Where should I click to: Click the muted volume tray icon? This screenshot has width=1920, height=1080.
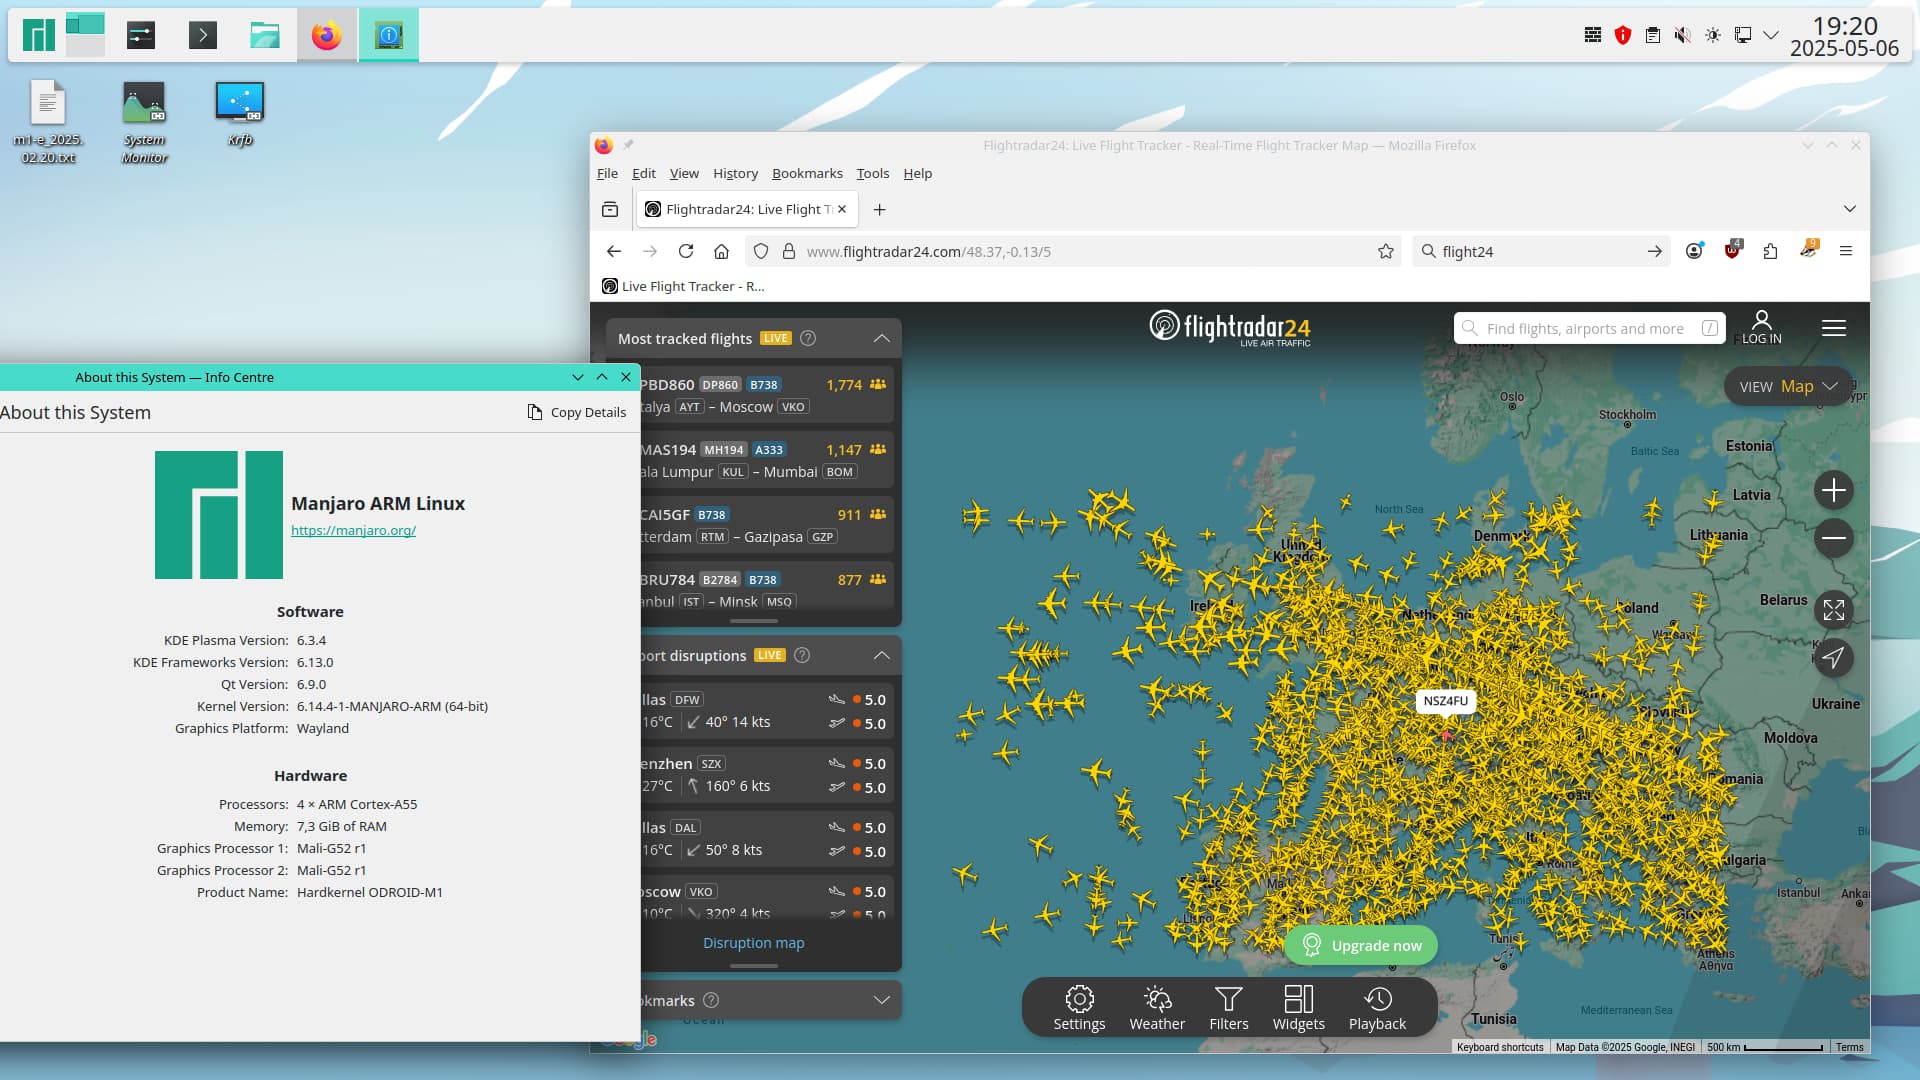tap(1683, 35)
